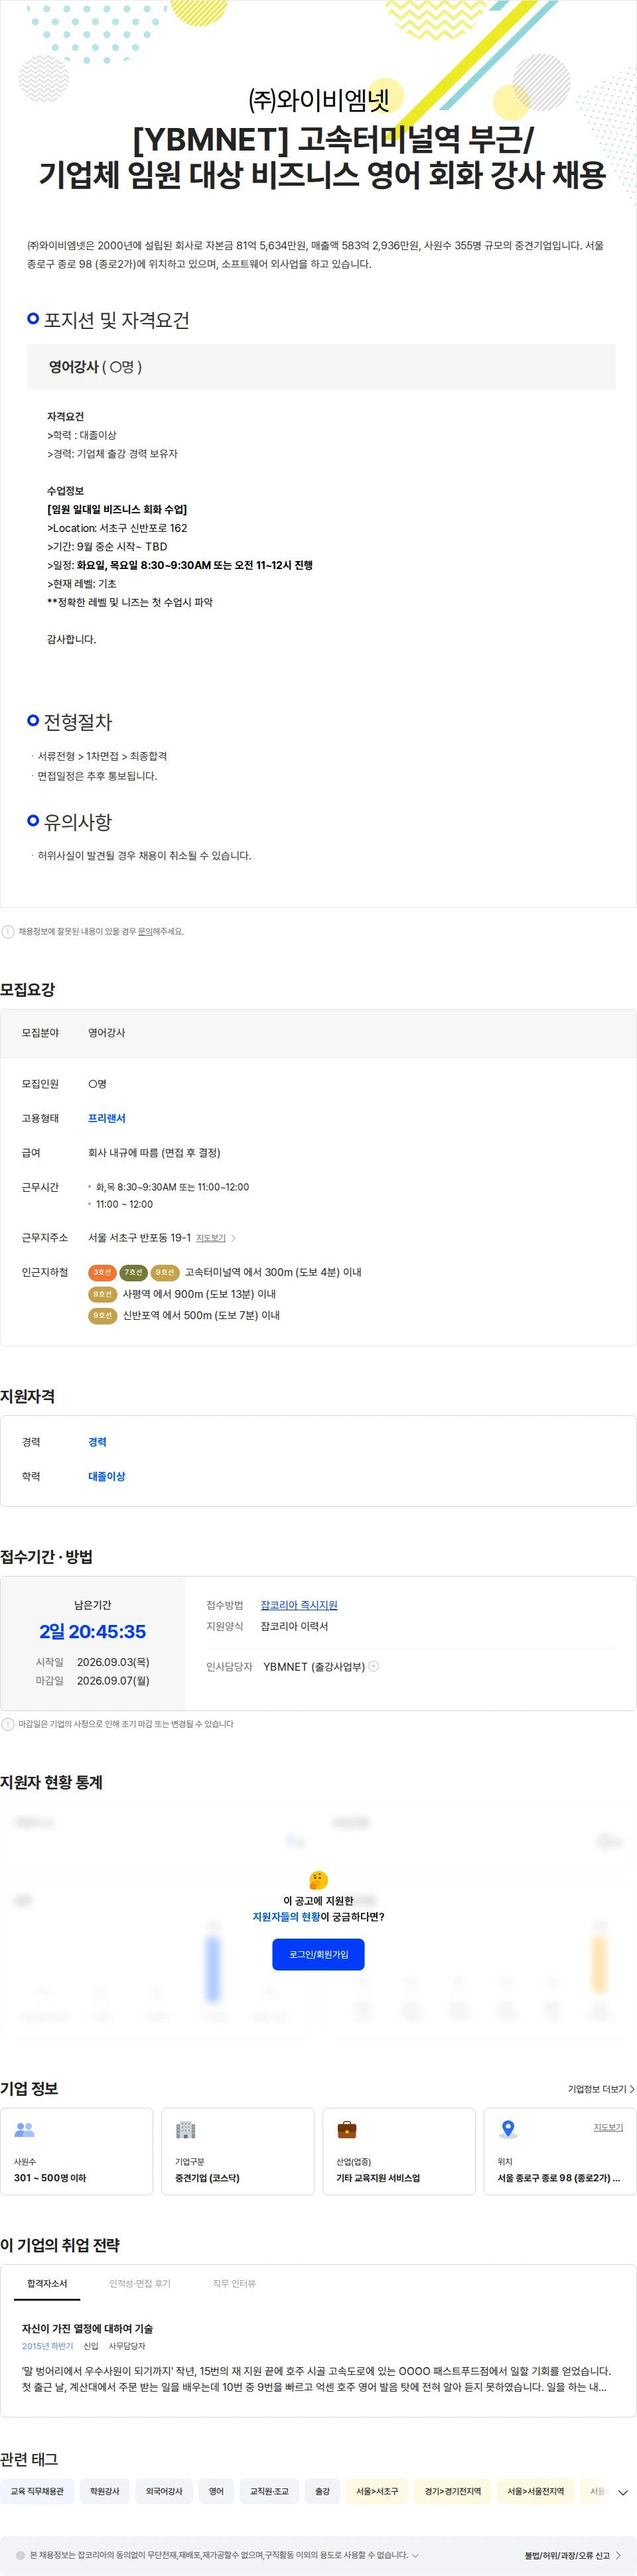Click YBMNET (출강사업부) contact text
This screenshot has height=2576, width=637.
coord(314,1666)
